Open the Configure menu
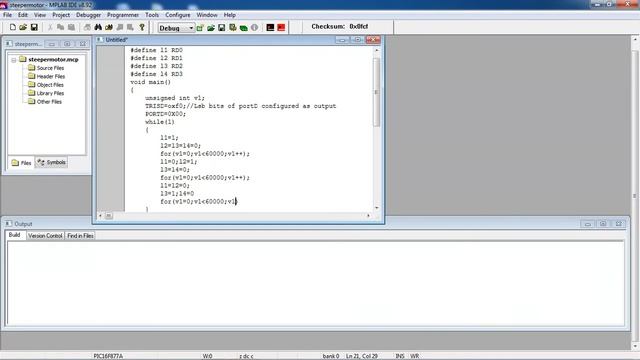640x360 pixels. (178, 15)
